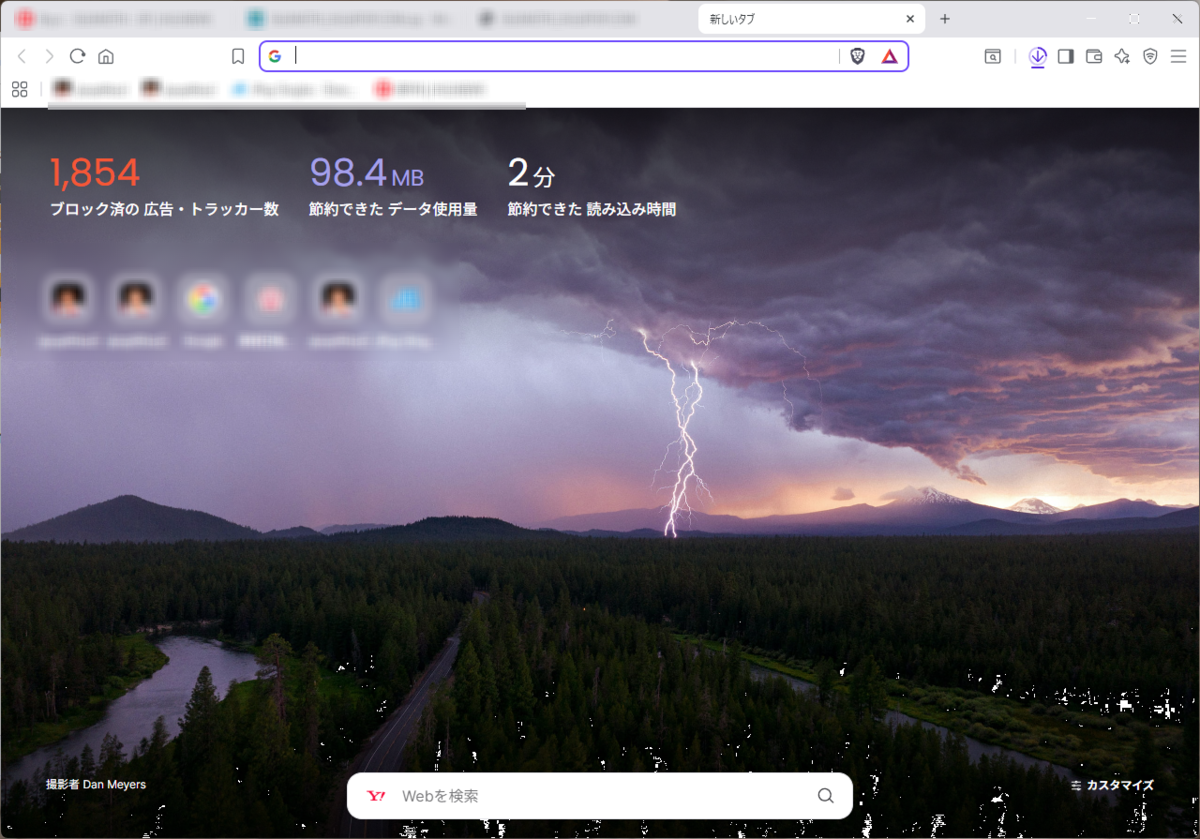The image size is (1200, 839).
Task: Open the photographer Dan Meyers credit link
Action: (x=96, y=785)
